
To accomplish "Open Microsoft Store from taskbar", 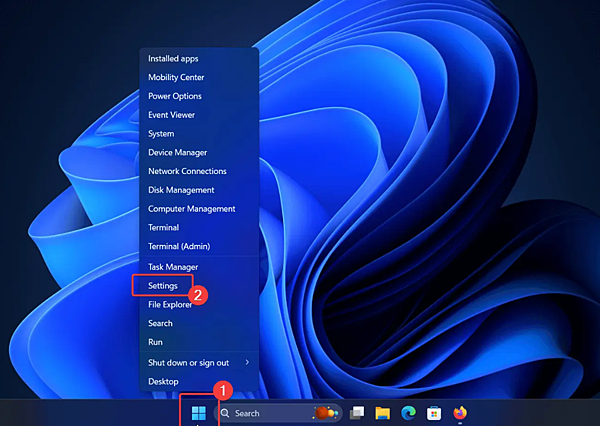I will pos(434,413).
